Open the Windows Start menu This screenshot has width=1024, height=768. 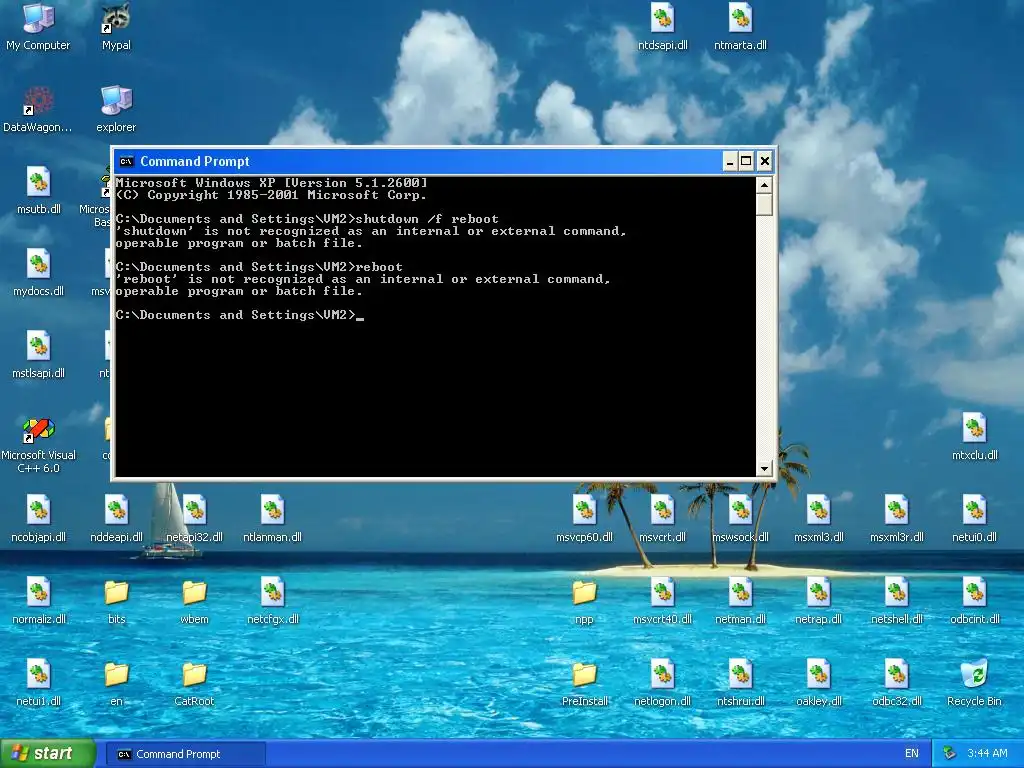coord(48,754)
